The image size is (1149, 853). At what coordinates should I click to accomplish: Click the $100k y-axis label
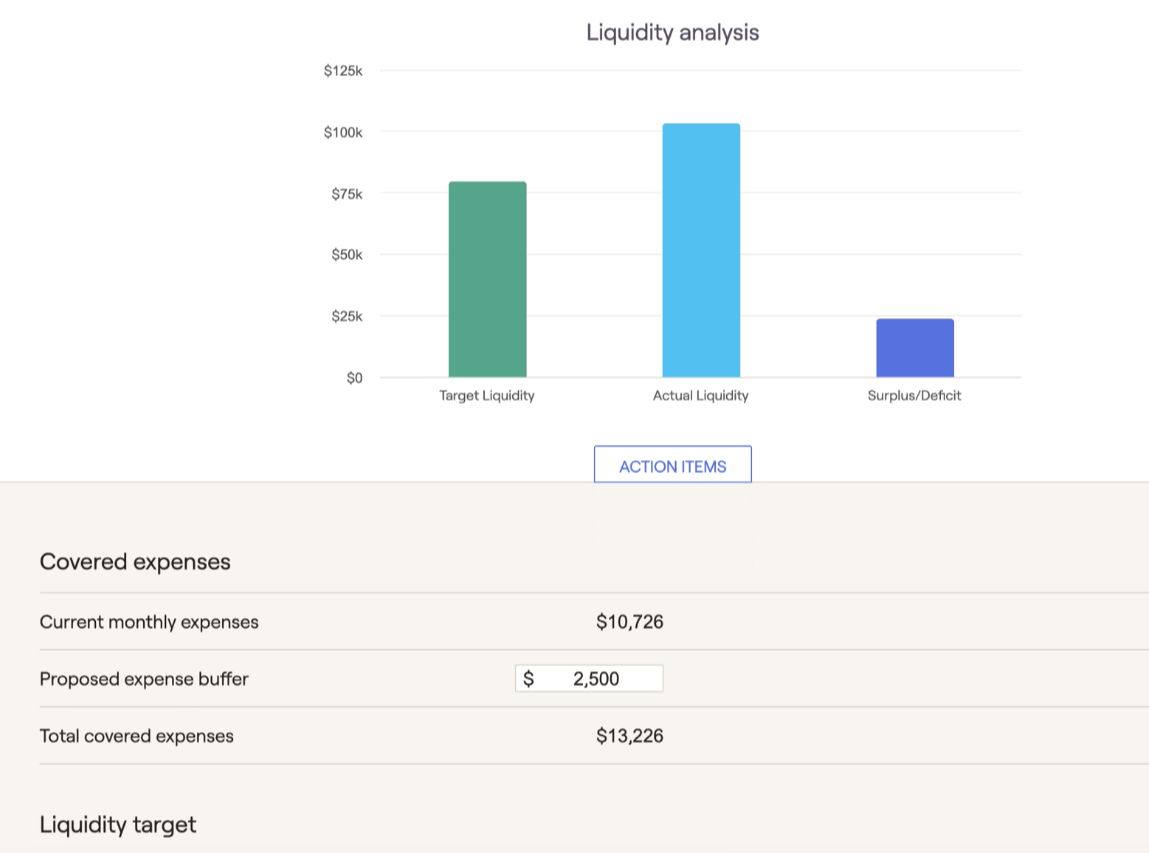tap(343, 133)
